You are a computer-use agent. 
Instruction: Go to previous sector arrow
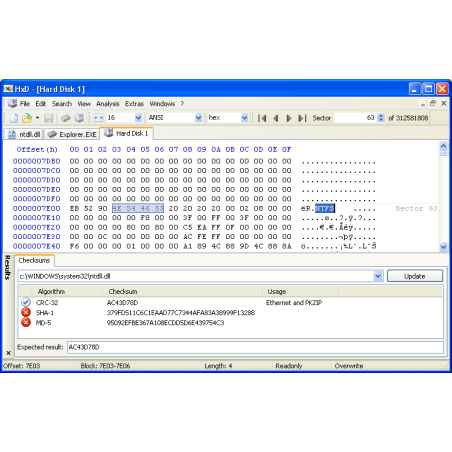275,118
